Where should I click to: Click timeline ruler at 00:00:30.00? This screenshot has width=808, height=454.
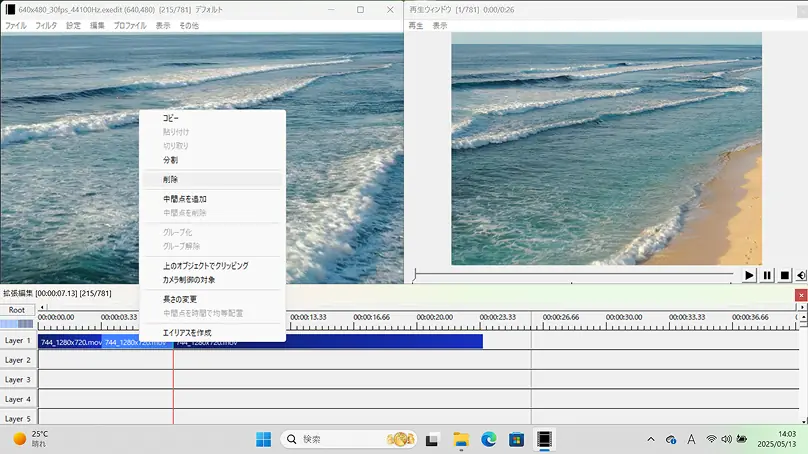pos(624,317)
